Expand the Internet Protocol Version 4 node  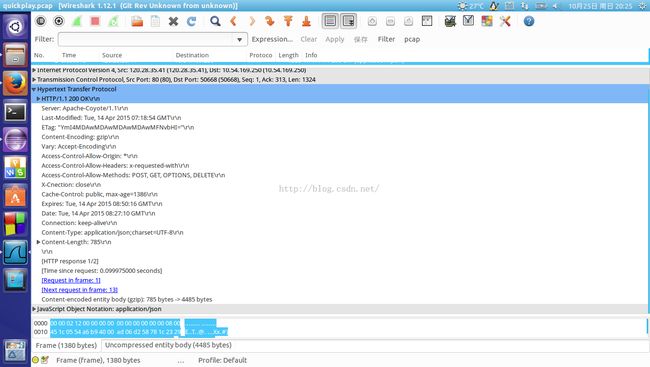point(34,70)
